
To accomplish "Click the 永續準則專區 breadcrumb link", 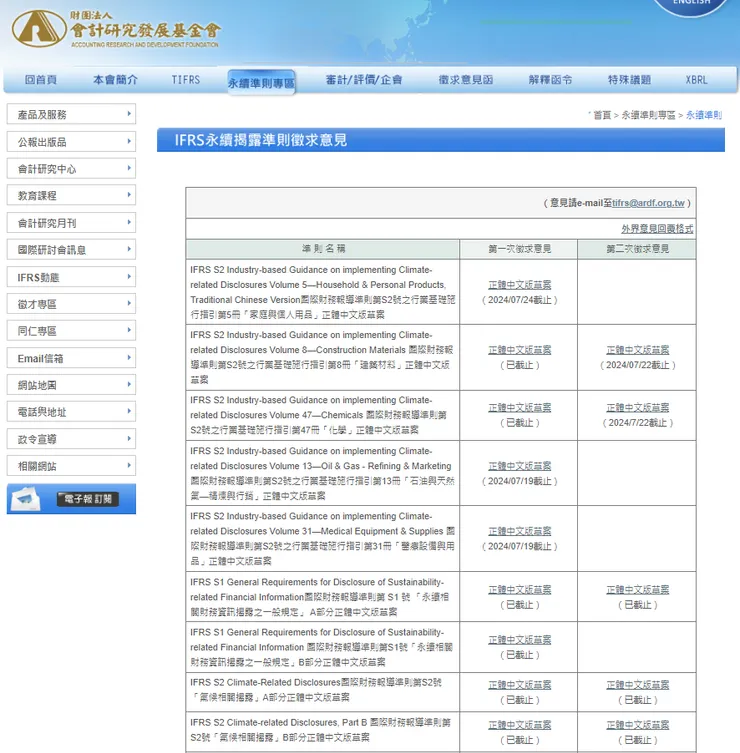I will (x=648, y=115).
